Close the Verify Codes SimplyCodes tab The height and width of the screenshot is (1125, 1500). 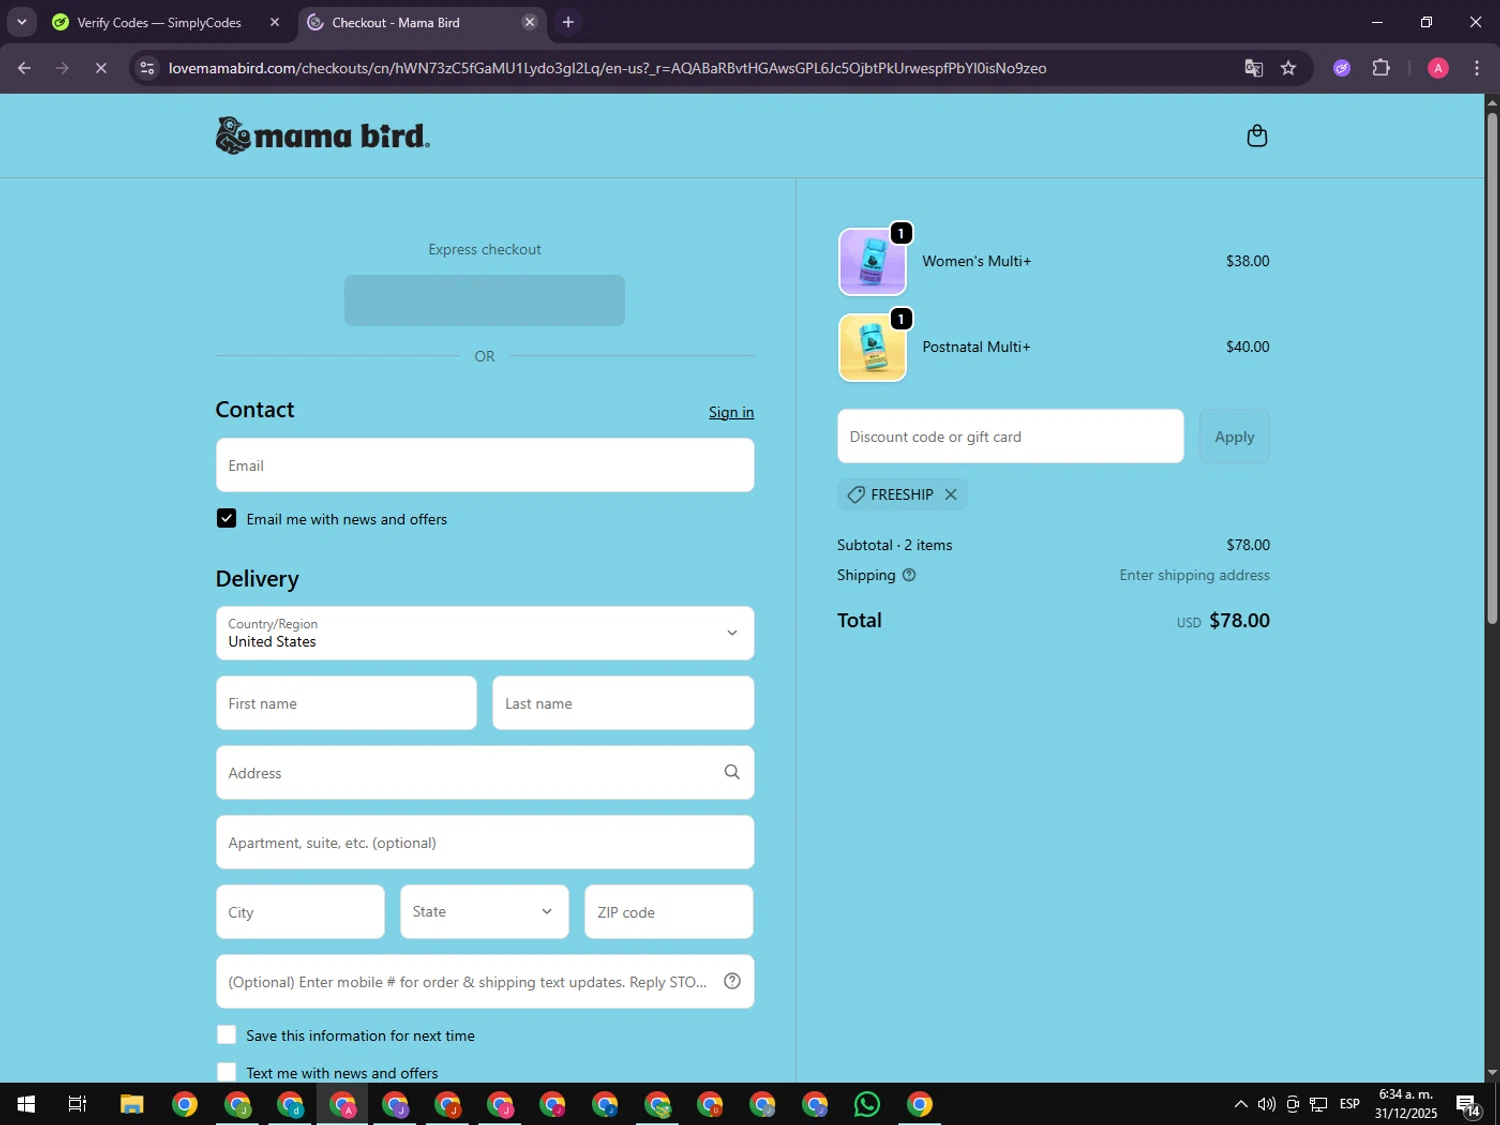[275, 22]
